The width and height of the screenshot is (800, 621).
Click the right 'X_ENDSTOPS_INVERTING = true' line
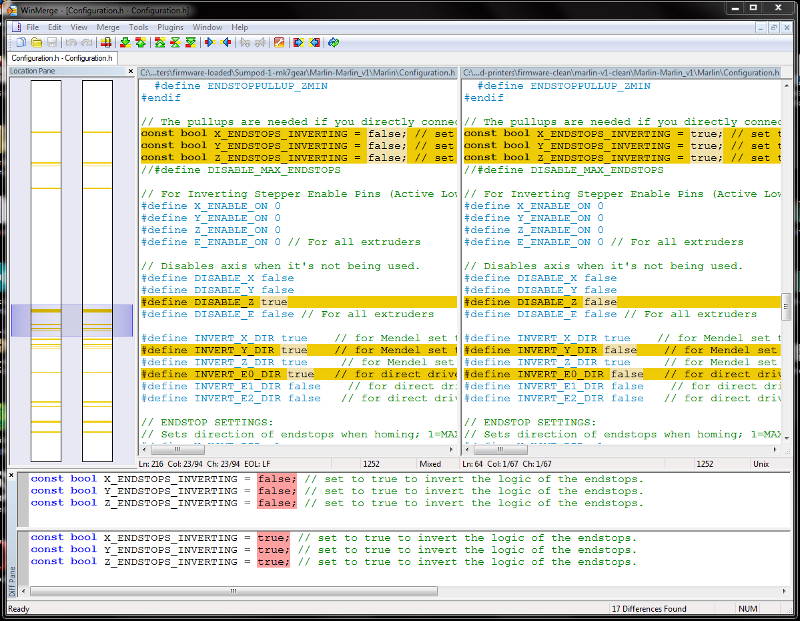pos(622,134)
